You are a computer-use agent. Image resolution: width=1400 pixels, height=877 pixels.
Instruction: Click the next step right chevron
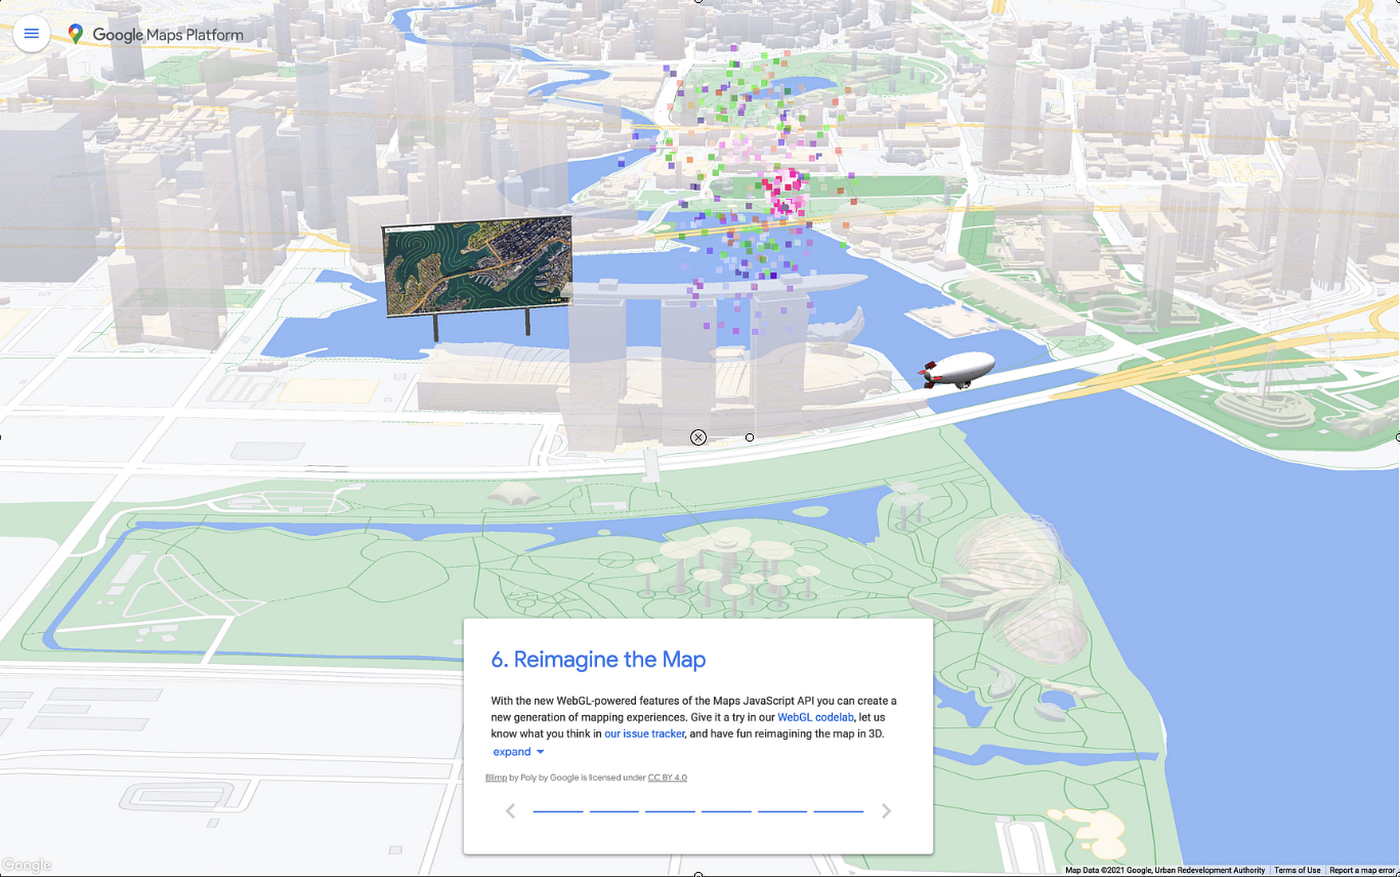coord(886,811)
